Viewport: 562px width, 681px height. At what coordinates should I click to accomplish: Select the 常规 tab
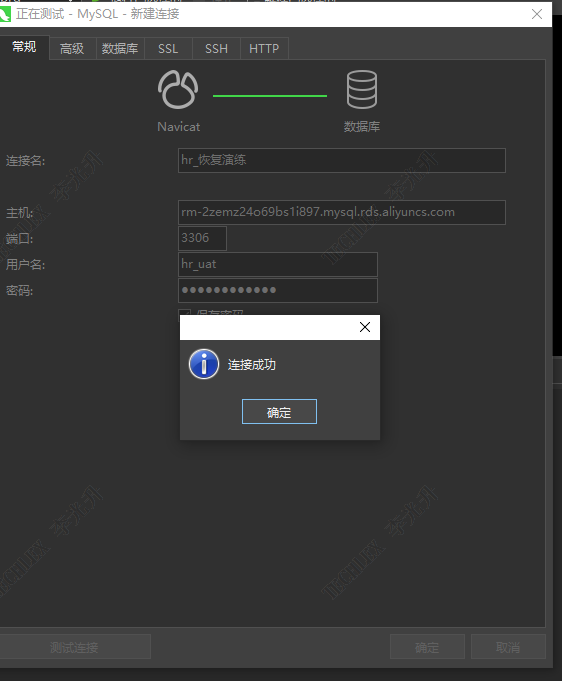point(24,47)
